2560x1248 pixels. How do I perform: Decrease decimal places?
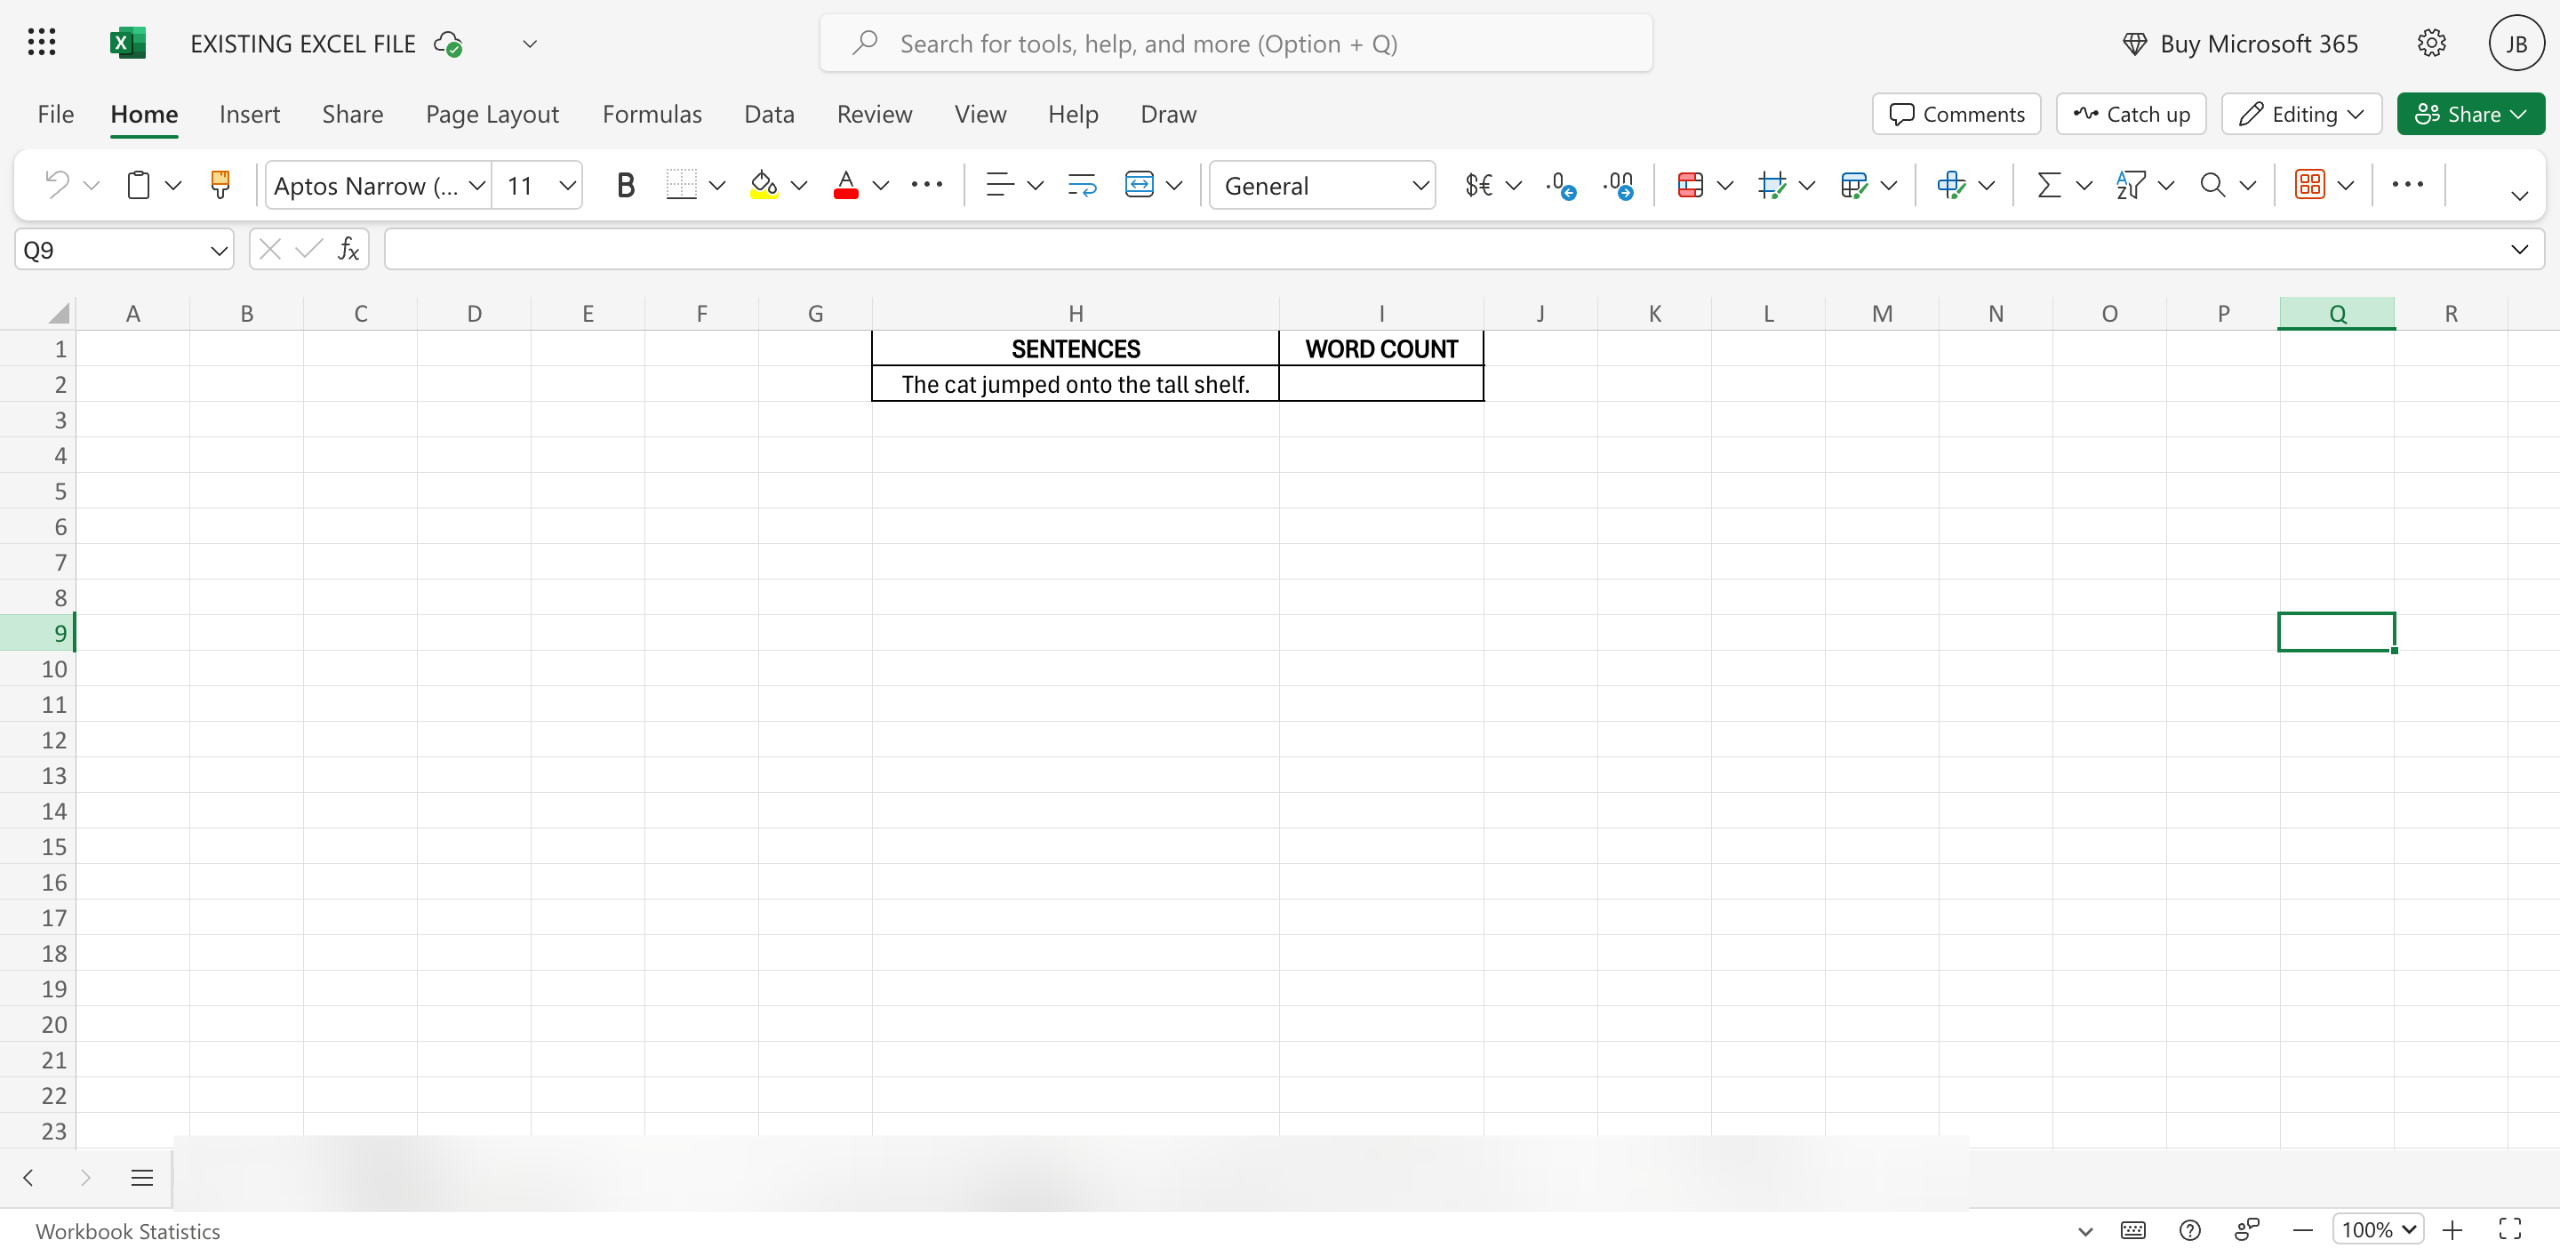[1560, 185]
